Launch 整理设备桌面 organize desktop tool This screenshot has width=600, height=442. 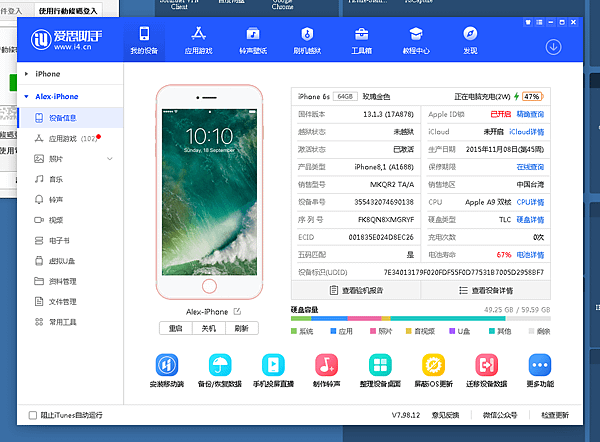click(380, 370)
